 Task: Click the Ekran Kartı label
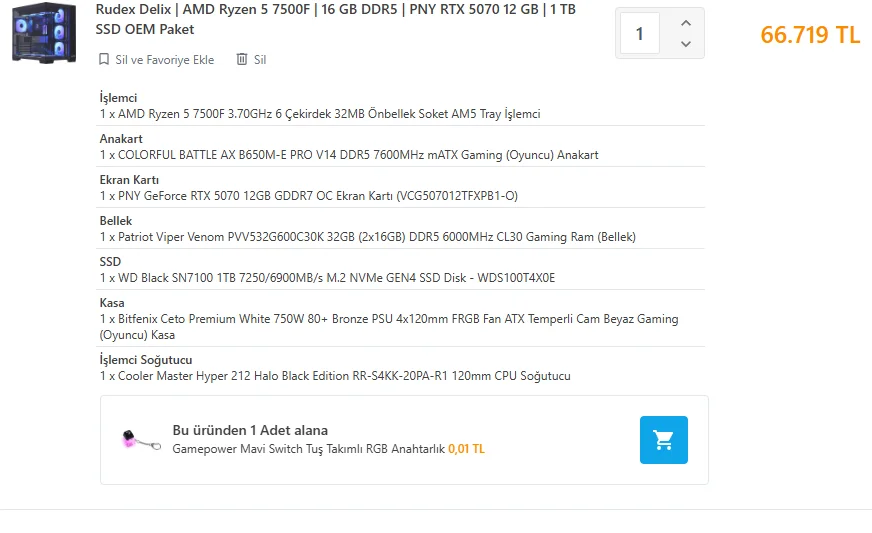129,180
